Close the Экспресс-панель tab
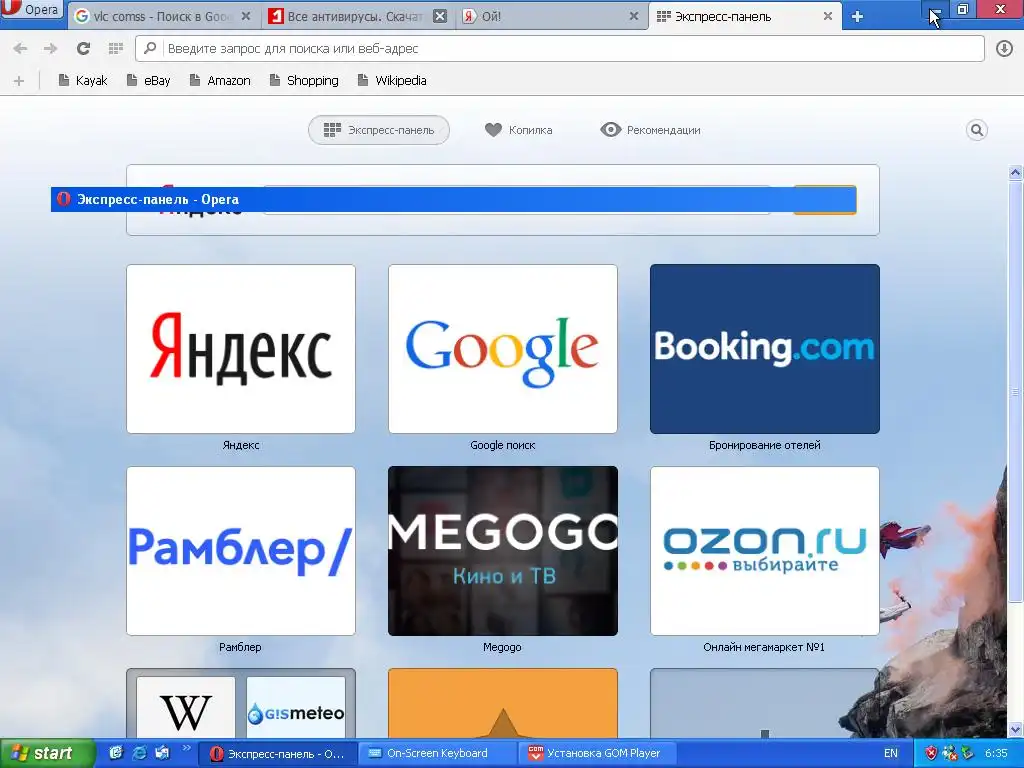 pyautogui.click(x=827, y=16)
